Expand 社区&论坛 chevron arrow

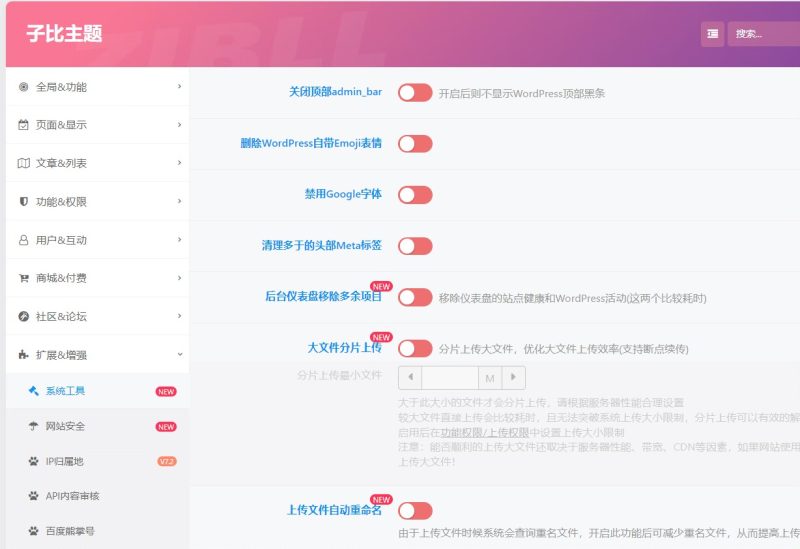point(180,316)
